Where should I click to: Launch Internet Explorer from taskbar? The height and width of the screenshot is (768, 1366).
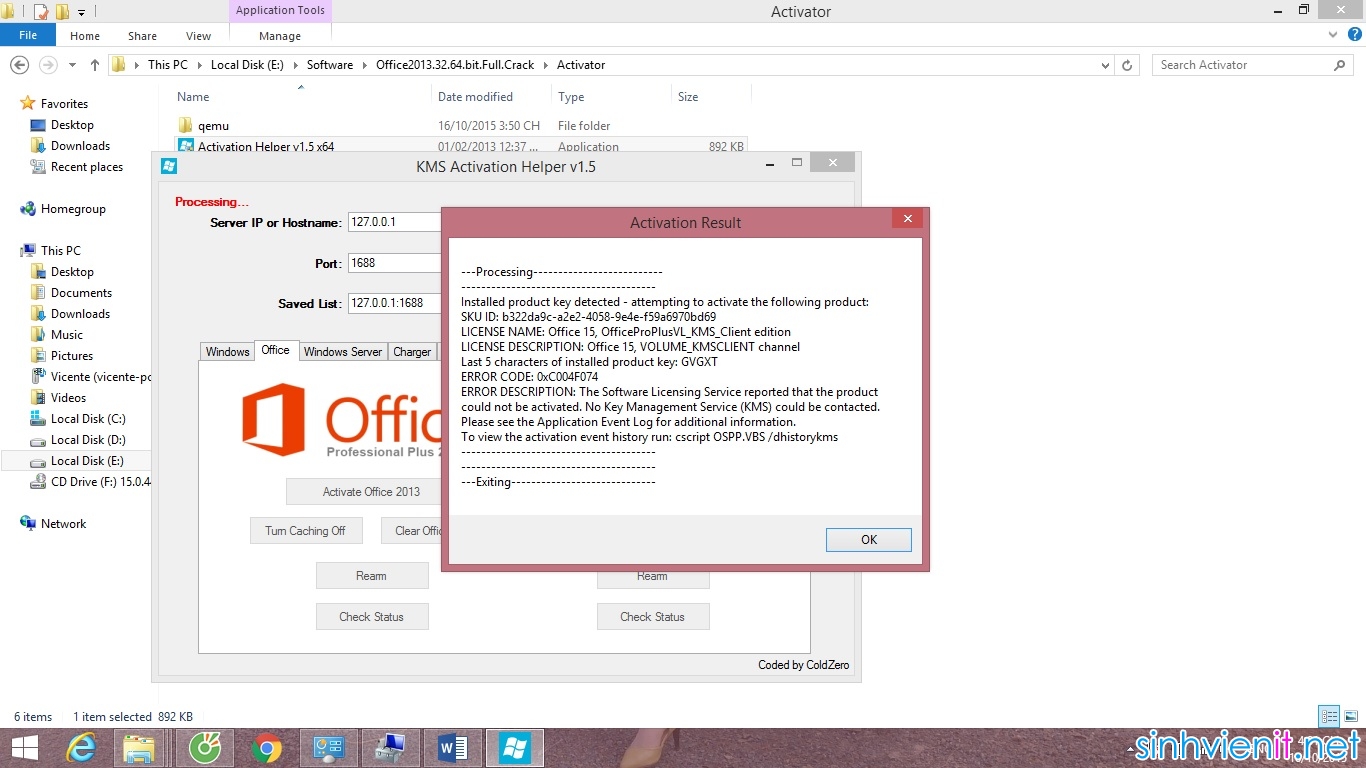pyautogui.click(x=81, y=748)
